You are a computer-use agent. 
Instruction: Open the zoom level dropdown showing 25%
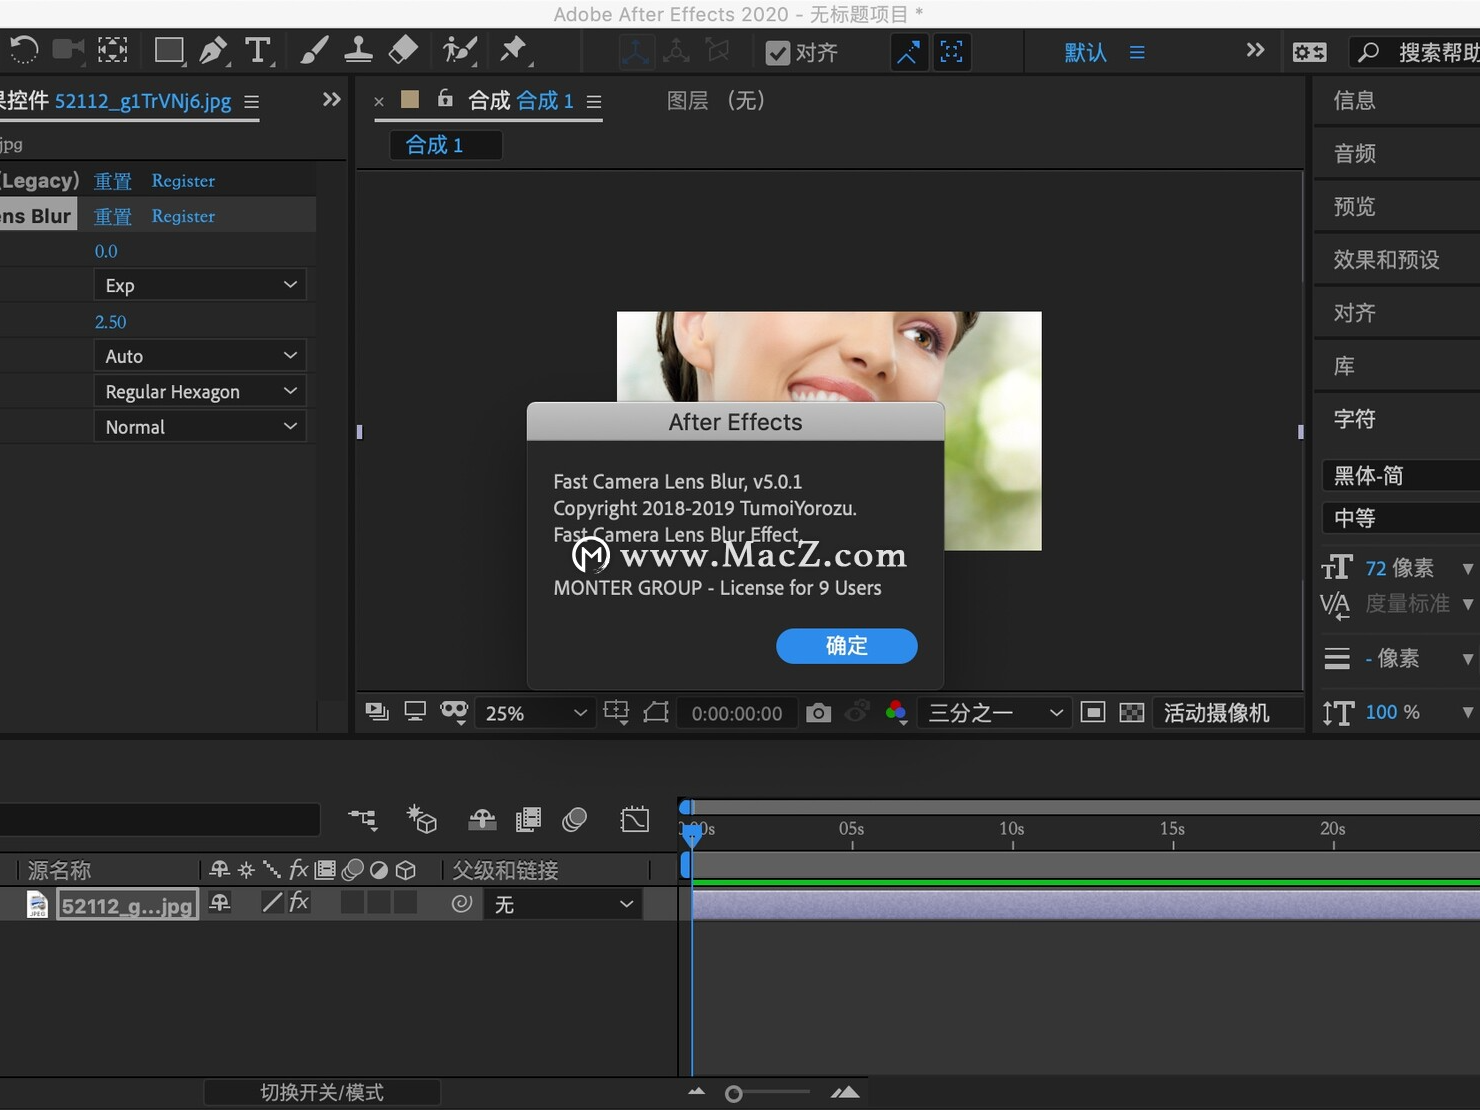[534, 712]
